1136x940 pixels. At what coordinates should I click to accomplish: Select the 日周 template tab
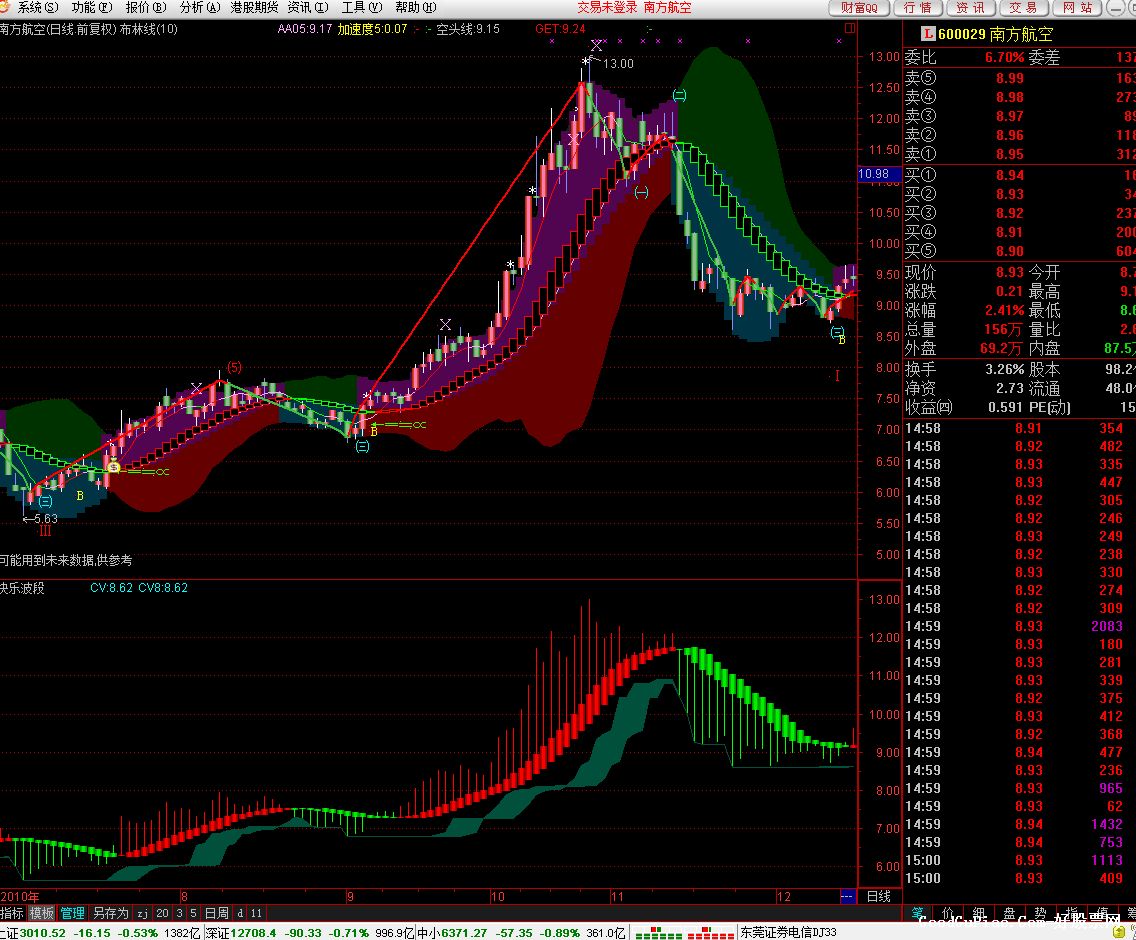pos(217,913)
